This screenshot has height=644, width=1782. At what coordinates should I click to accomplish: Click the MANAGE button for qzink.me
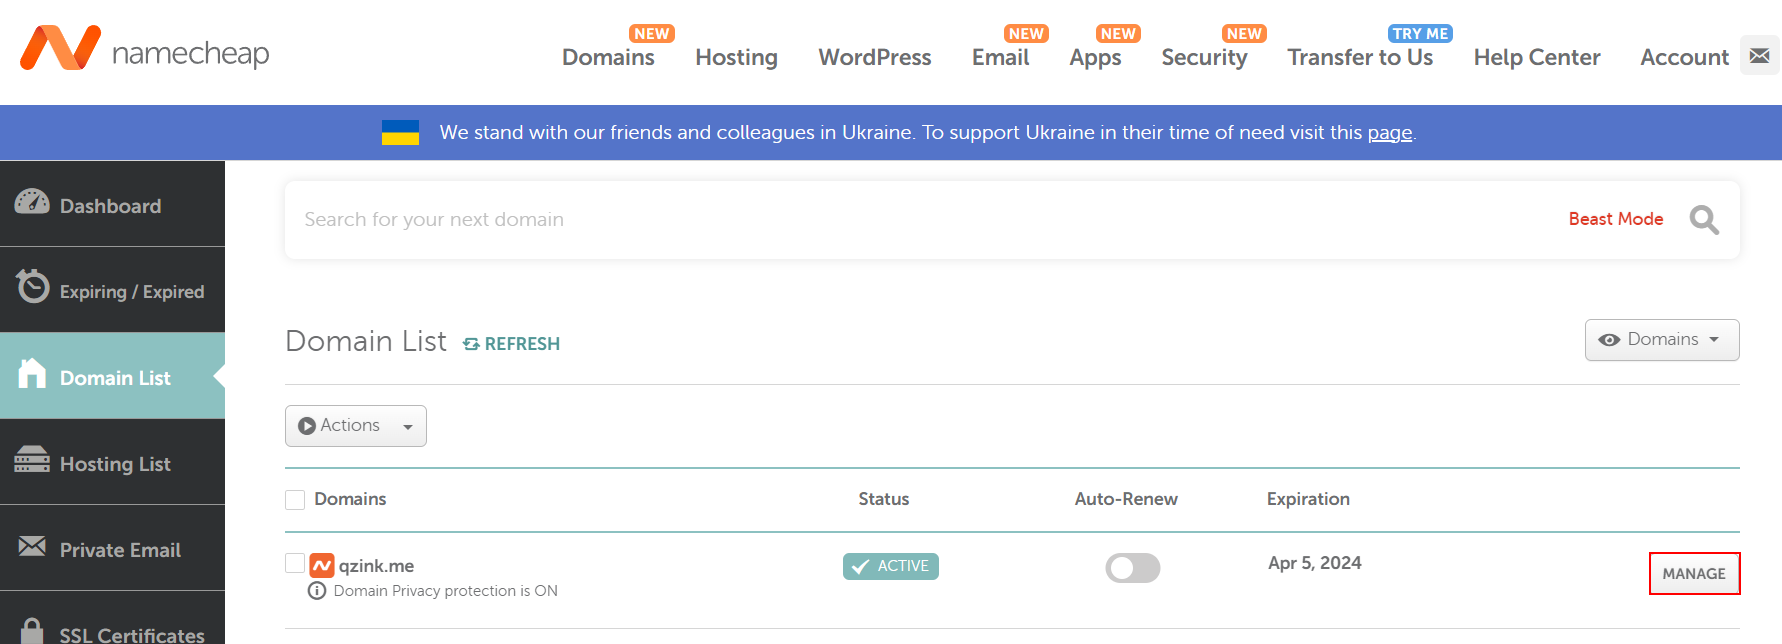click(x=1694, y=574)
